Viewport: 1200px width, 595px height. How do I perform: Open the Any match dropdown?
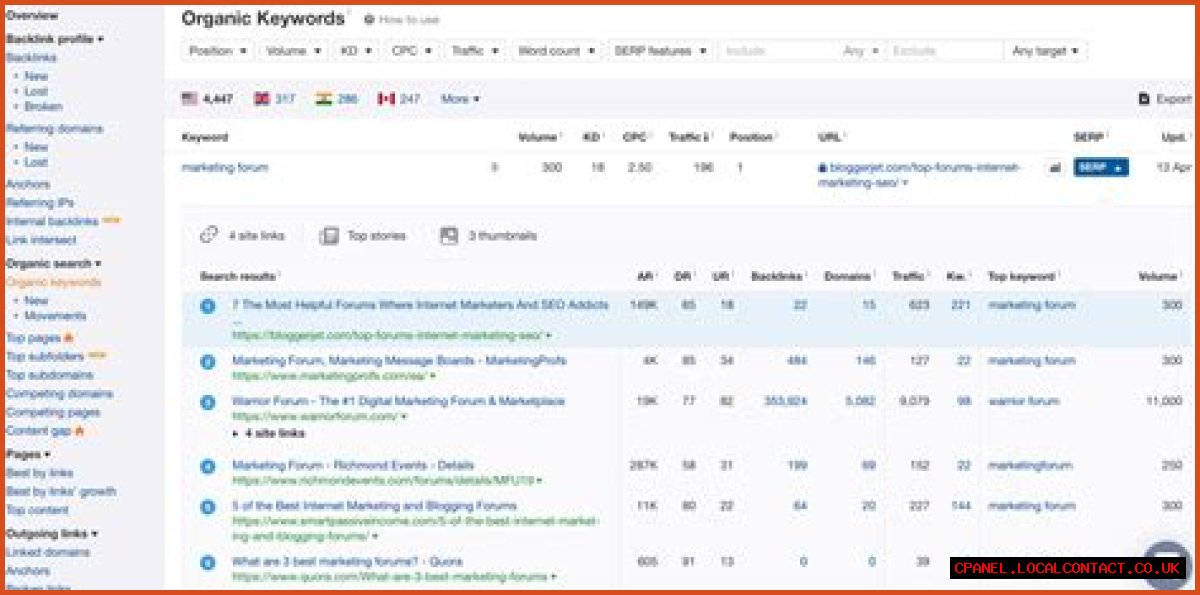pos(861,50)
